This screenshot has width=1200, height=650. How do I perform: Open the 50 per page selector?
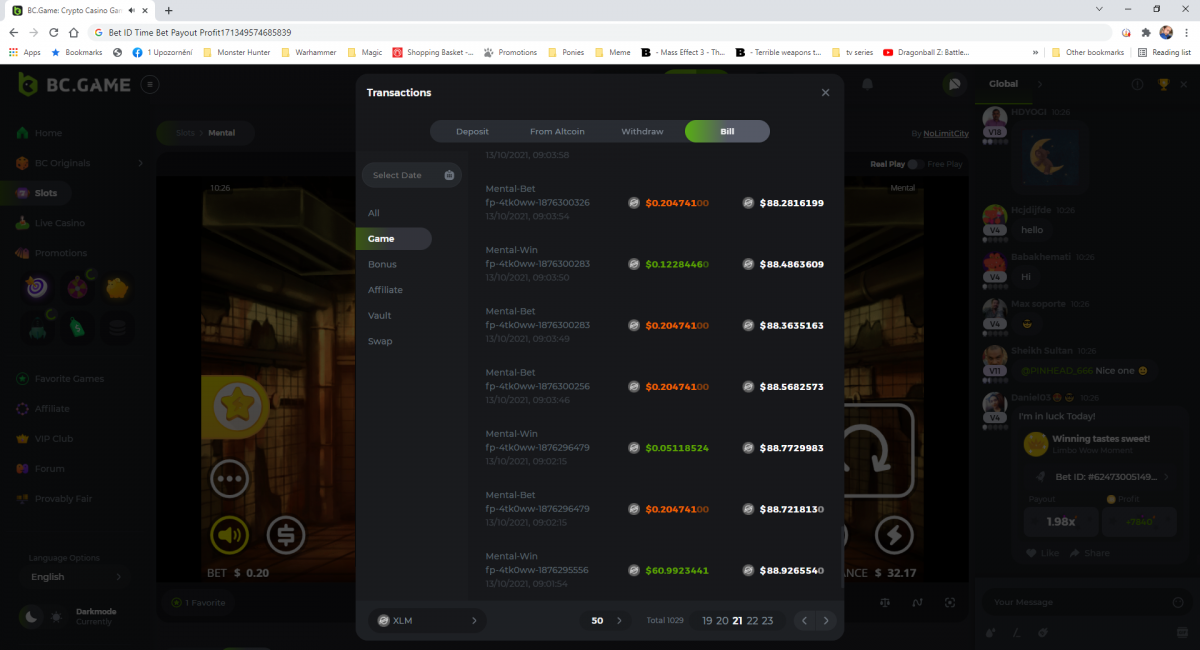(606, 620)
